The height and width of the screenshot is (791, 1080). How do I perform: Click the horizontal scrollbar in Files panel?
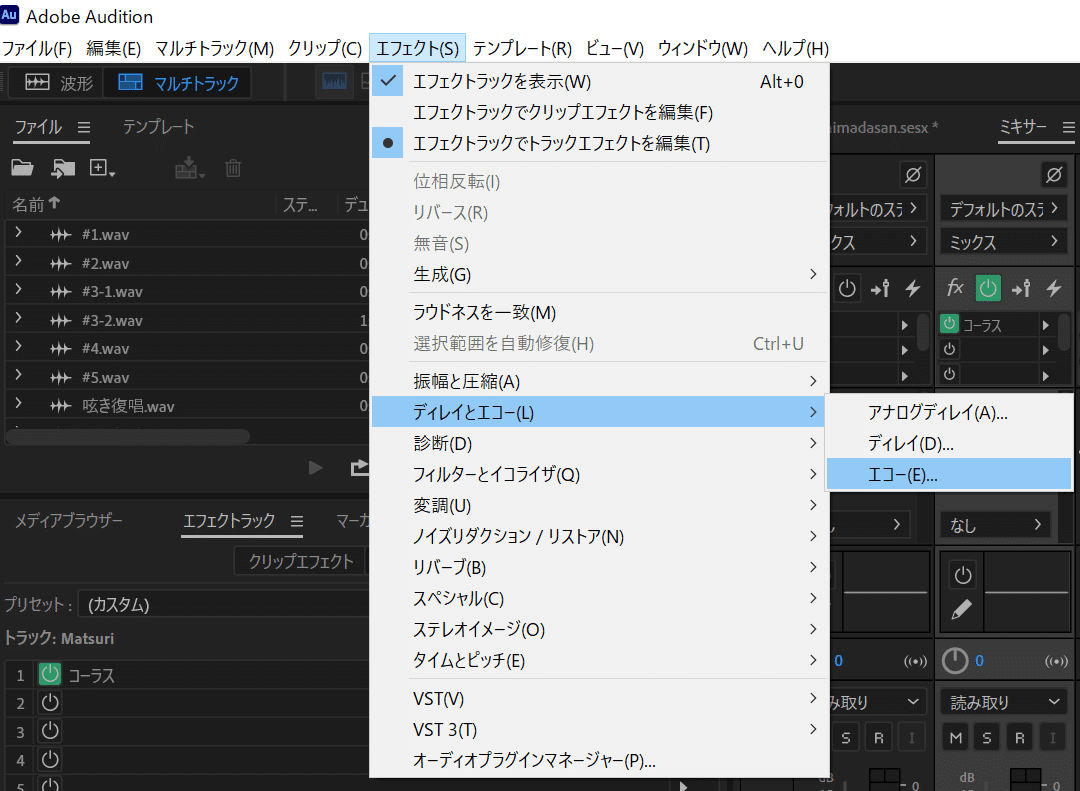(x=128, y=437)
